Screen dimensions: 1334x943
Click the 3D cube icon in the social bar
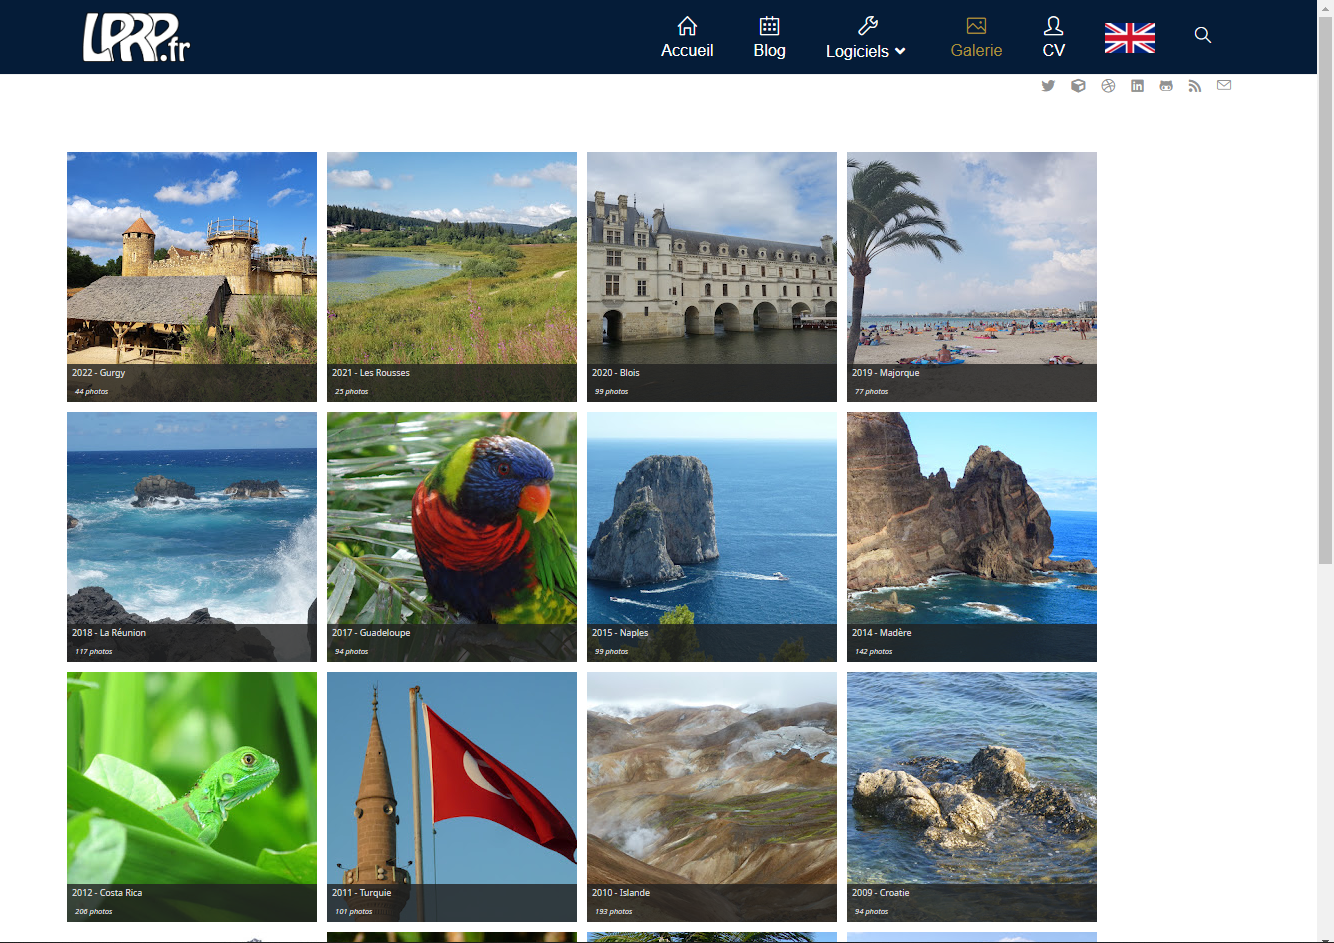(x=1078, y=86)
